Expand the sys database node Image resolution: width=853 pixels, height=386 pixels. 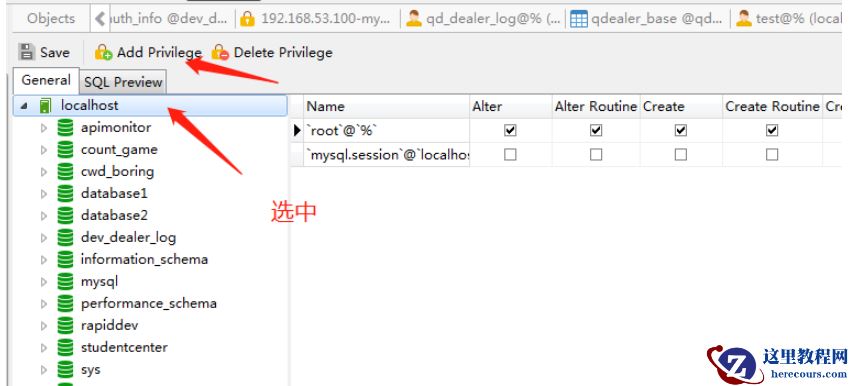[44, 370]
